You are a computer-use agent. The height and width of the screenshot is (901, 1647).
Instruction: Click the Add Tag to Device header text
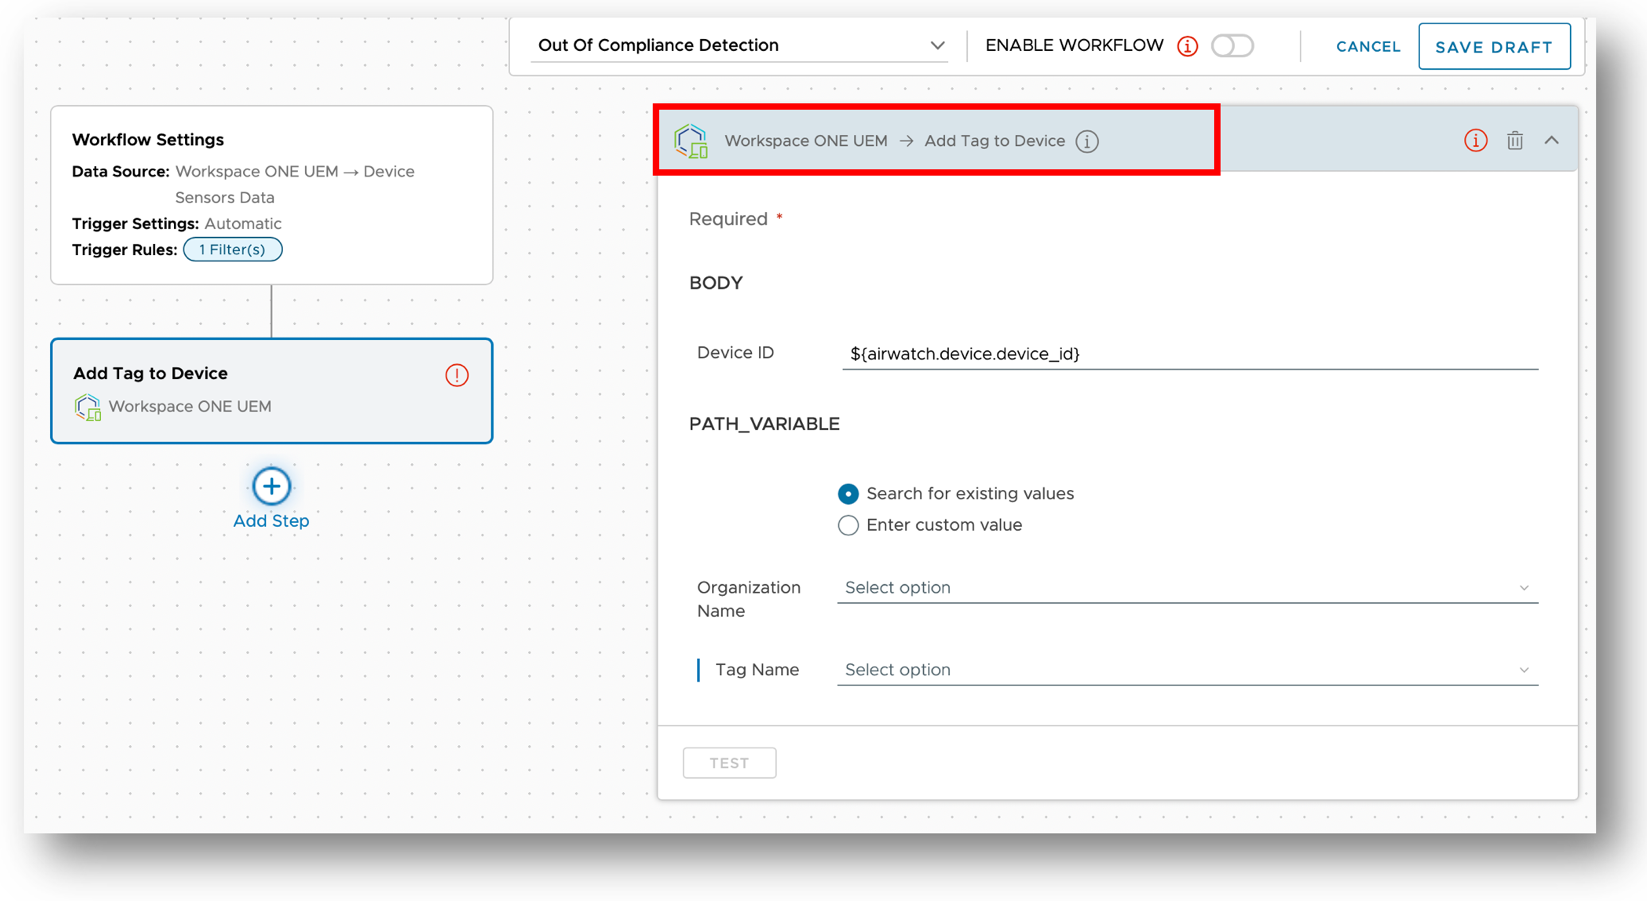coord(994,141)
